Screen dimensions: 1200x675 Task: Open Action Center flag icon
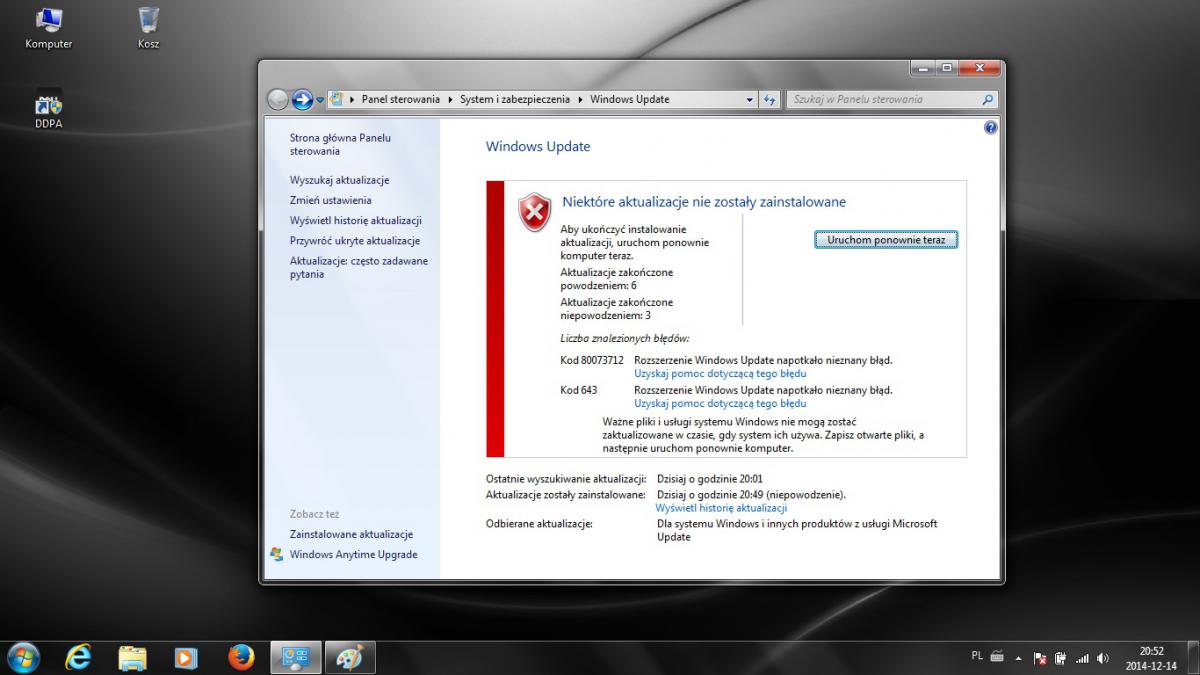[1040, 658]
